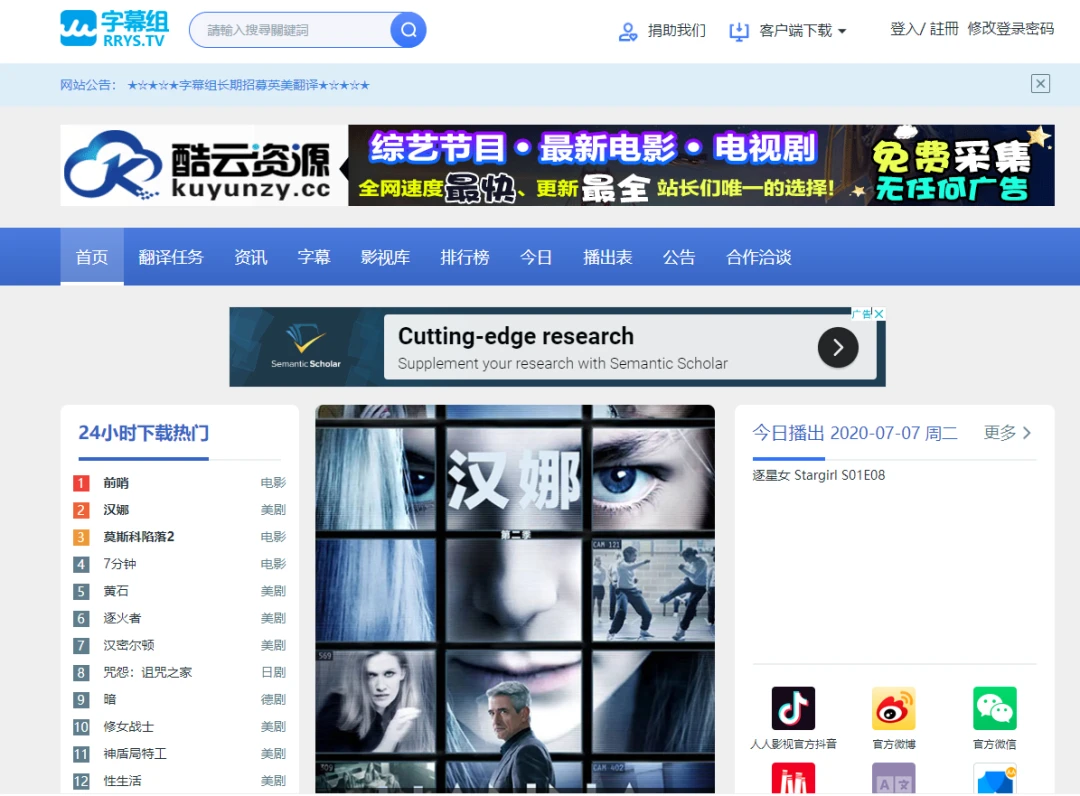Viewport: 1080px width, 796px height.
Task: Expand the 客户端下载 dropdown
Action: 842,31
